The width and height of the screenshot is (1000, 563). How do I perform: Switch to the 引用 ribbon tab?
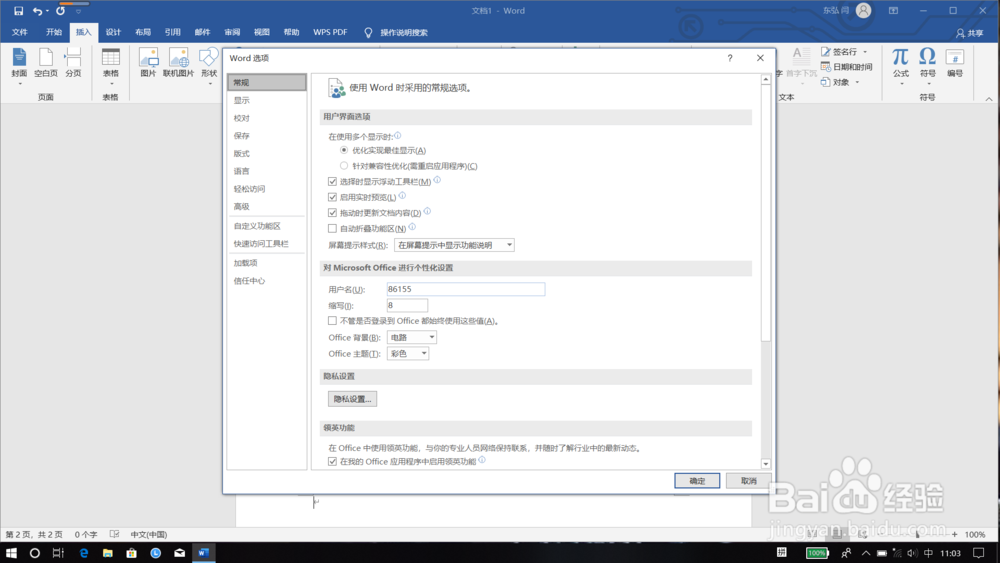(x=172, y=33)
